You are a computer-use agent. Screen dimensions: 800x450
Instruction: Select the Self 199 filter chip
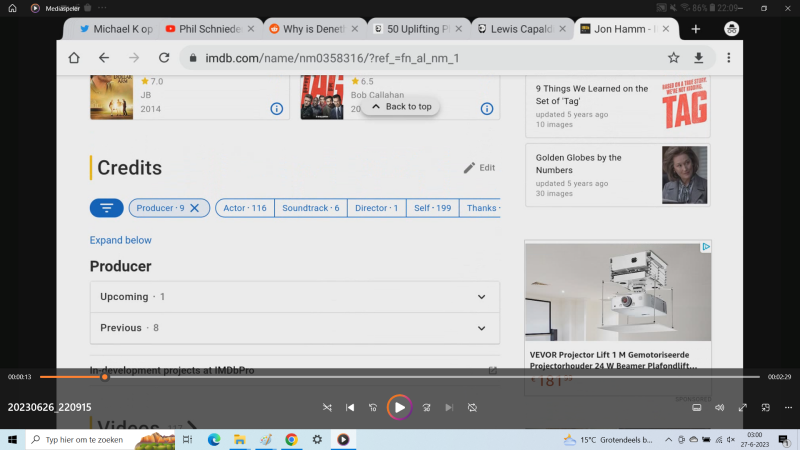click(x=433, y=208)
